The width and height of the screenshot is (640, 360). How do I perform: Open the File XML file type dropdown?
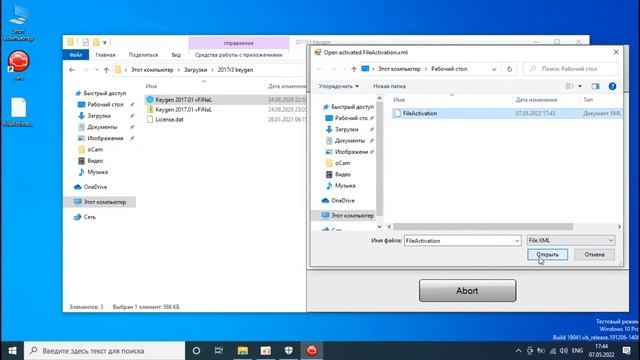pyautogui.click(x=571, y=240)
